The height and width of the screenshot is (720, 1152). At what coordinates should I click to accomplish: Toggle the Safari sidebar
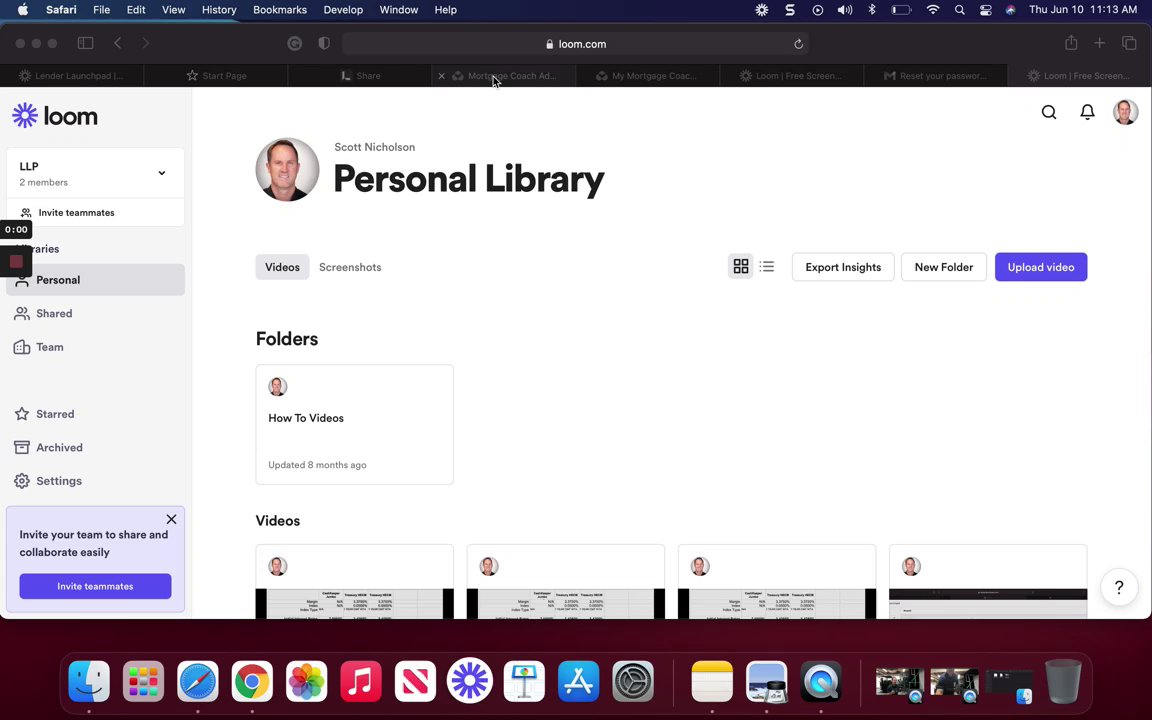pyautogui.click(x=85, y=43)
